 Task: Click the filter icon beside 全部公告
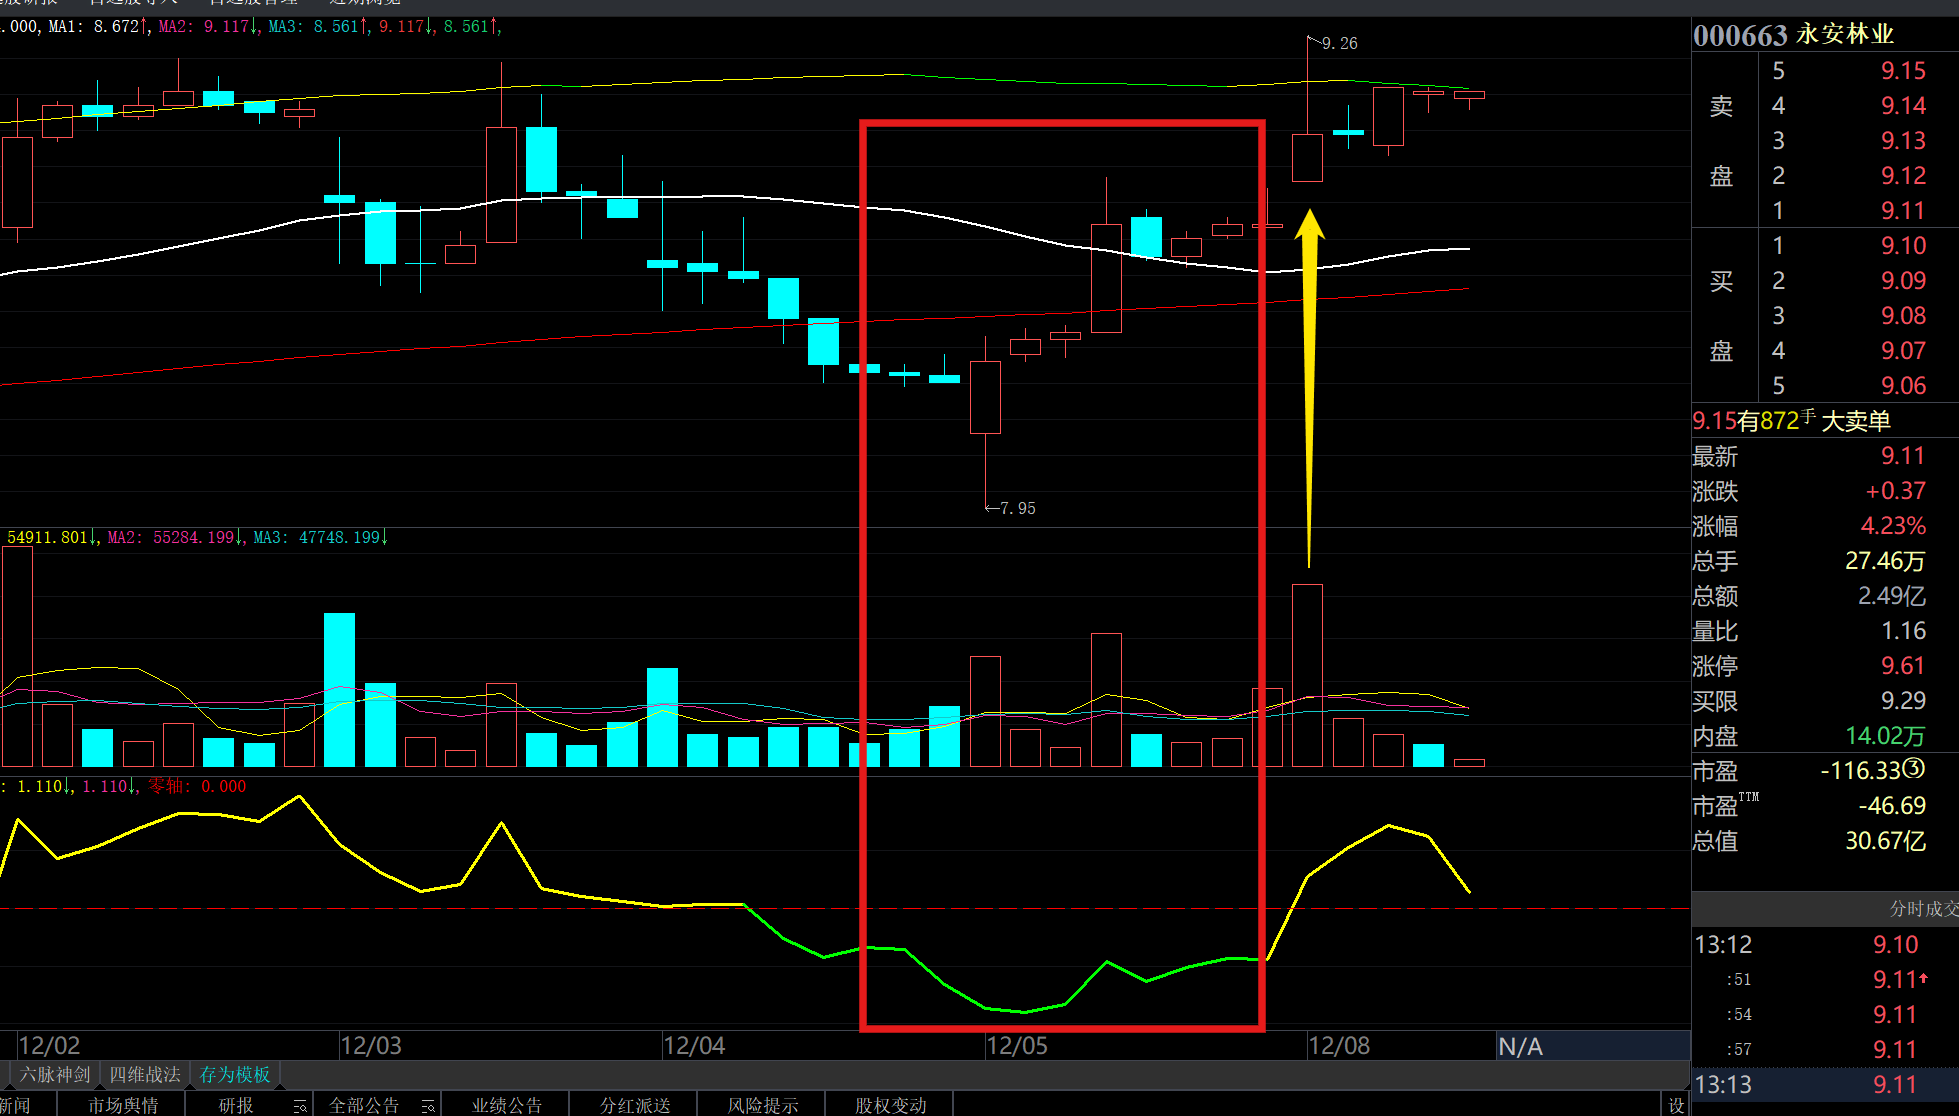(x=427, y=1106)
